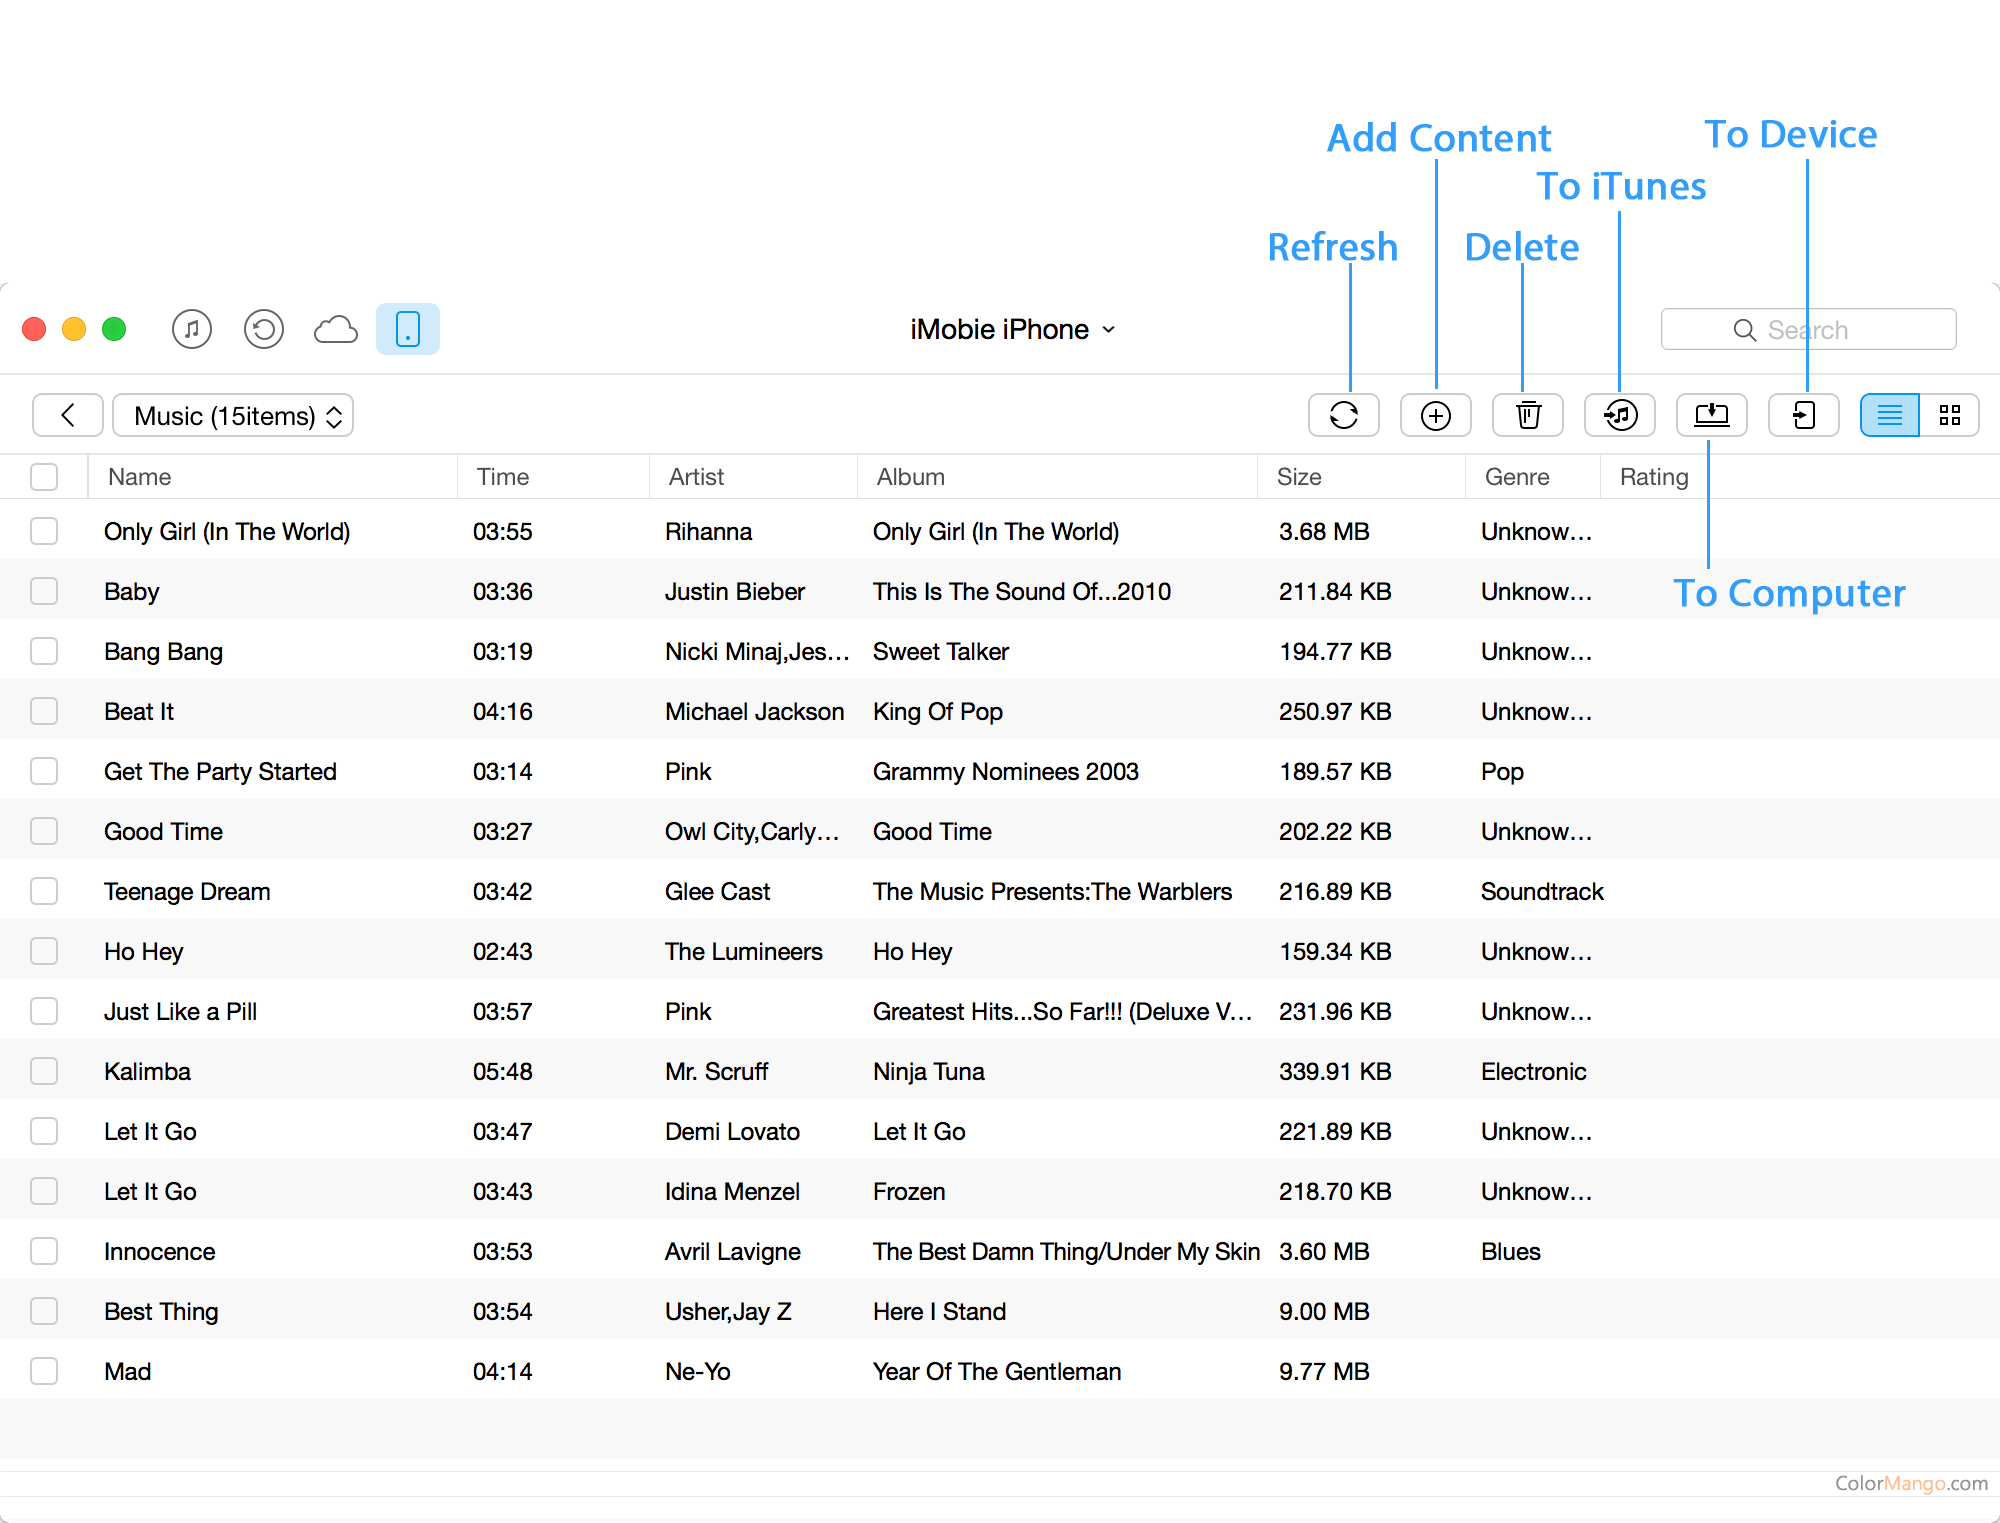Click the To iTunes transfer icon
Viewport: 2000px width, 1523px height.
1619,415
